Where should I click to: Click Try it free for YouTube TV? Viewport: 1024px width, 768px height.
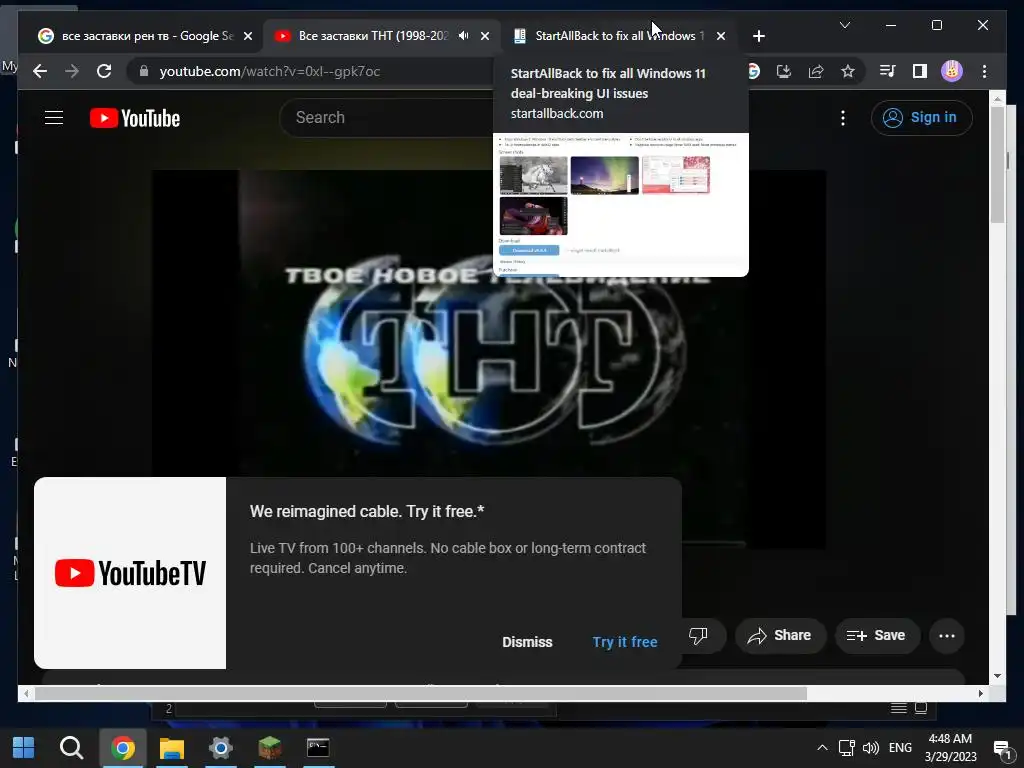[624, 642]
